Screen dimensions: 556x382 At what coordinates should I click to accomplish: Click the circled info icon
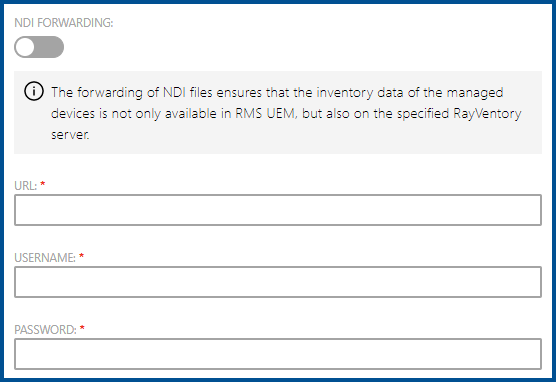coord(34,91)
